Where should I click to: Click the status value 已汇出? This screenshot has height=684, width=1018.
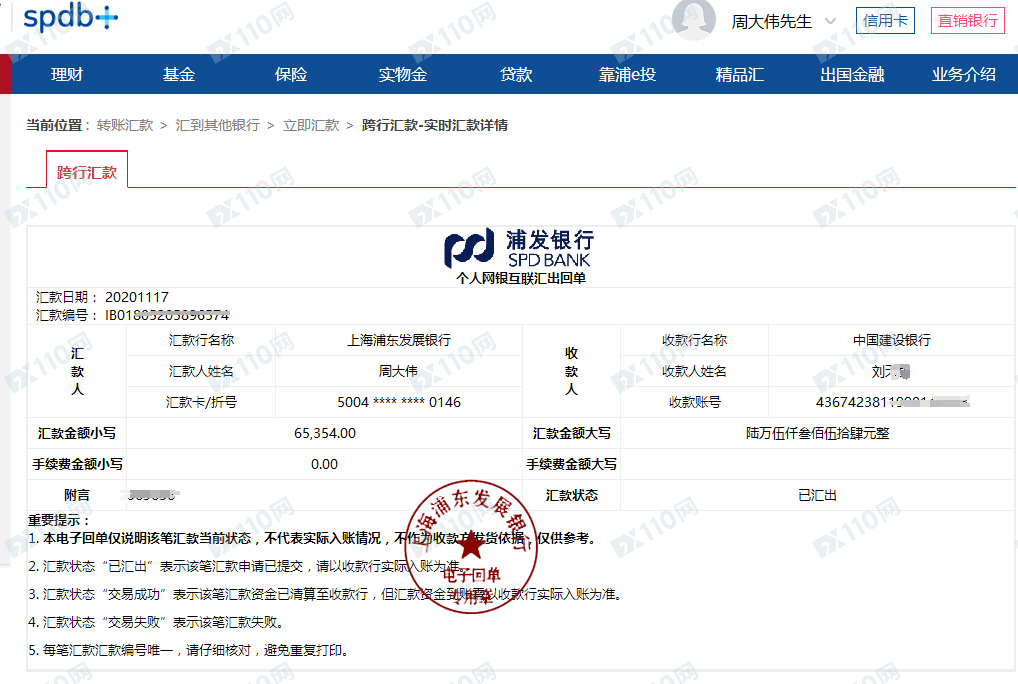point(817,495)
